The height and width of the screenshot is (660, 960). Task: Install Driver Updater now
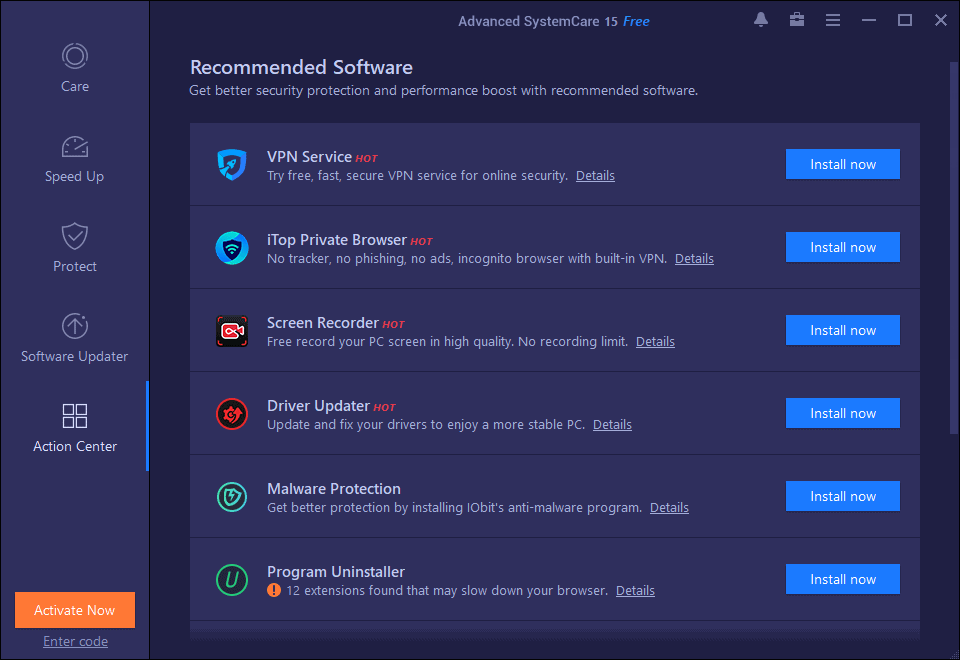point(842,413)
